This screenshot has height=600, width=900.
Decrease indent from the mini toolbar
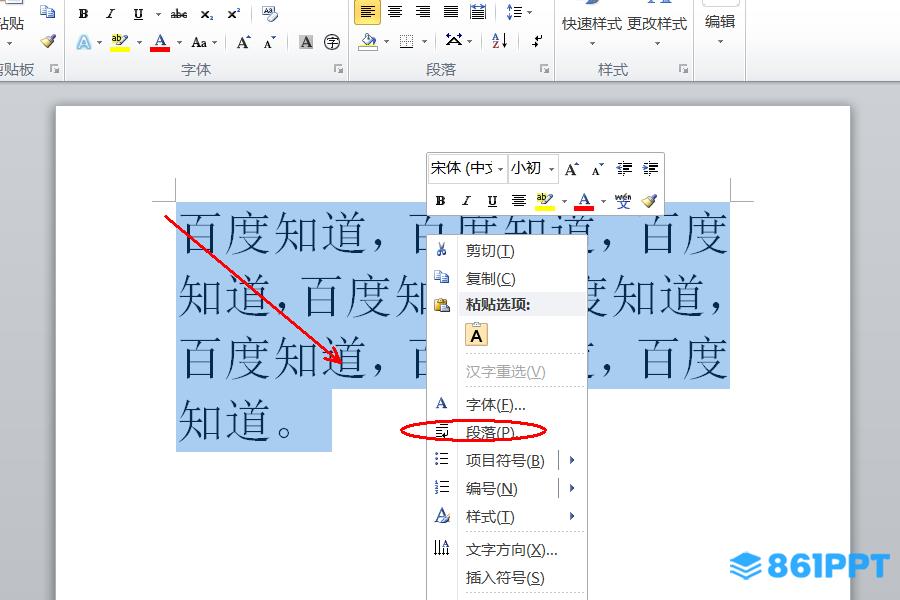pos(624,169)
